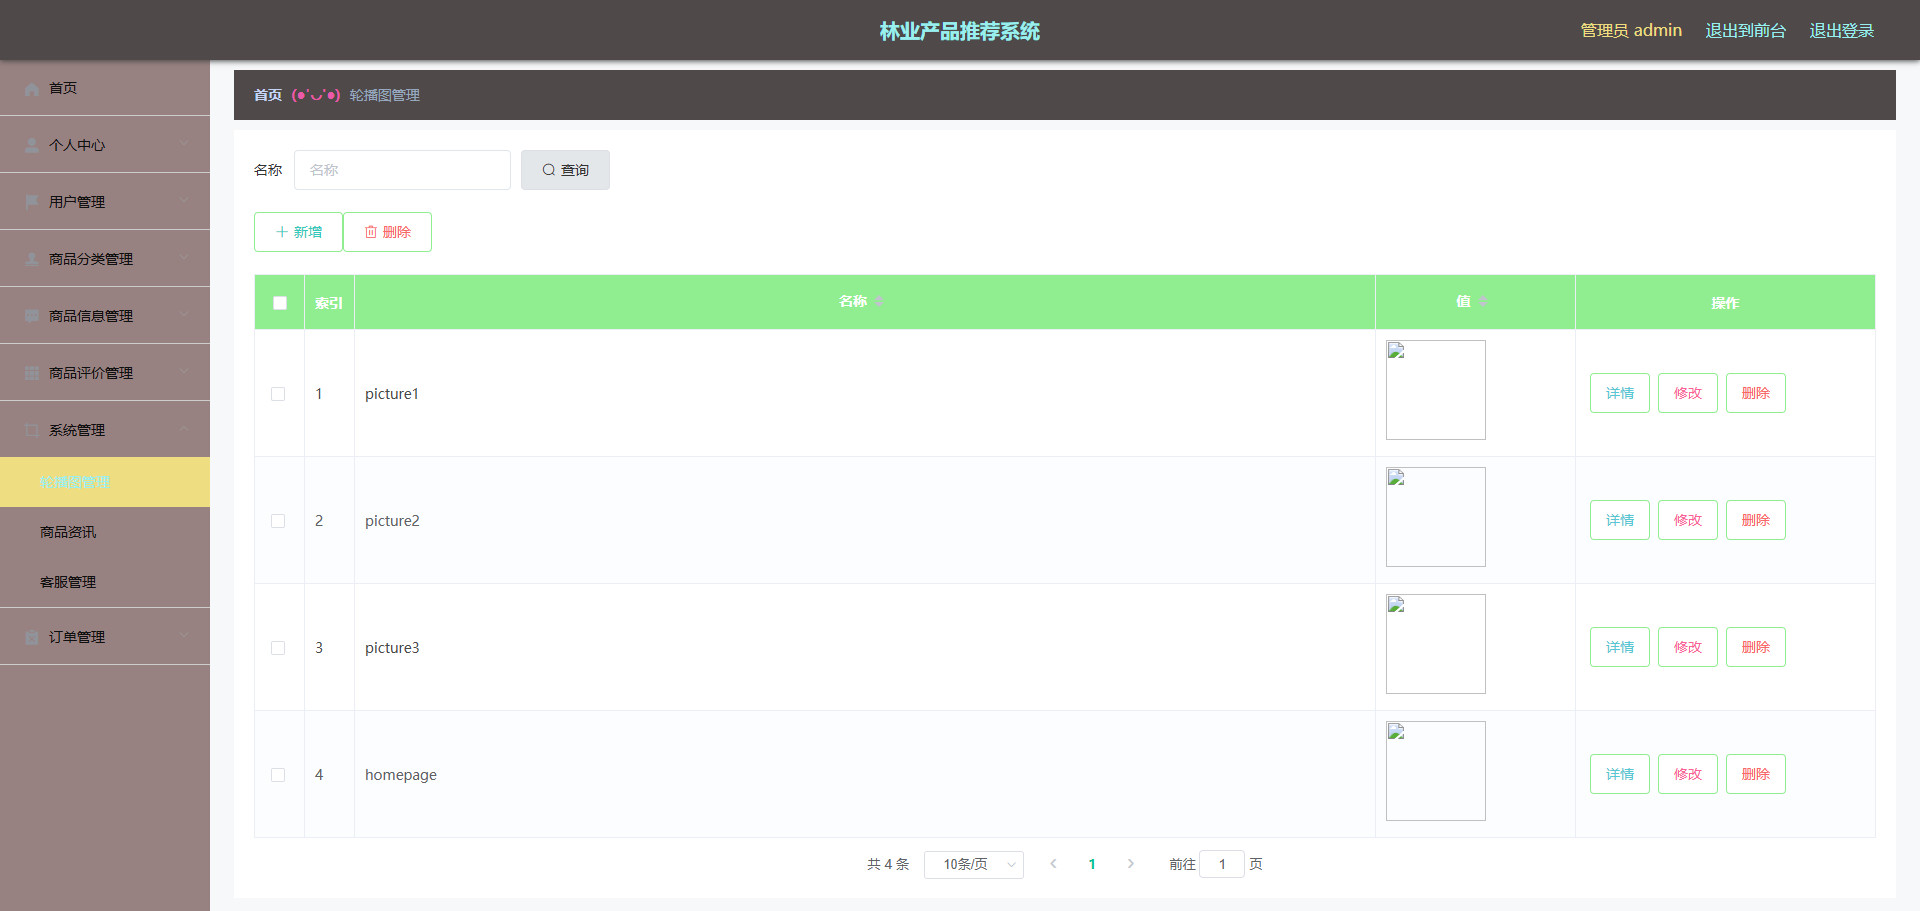Viewport: 1920px width, 911px height.
Task: Click the icon beside 商品分类管理
Action: pyautogui.click(x=32, y=260)
